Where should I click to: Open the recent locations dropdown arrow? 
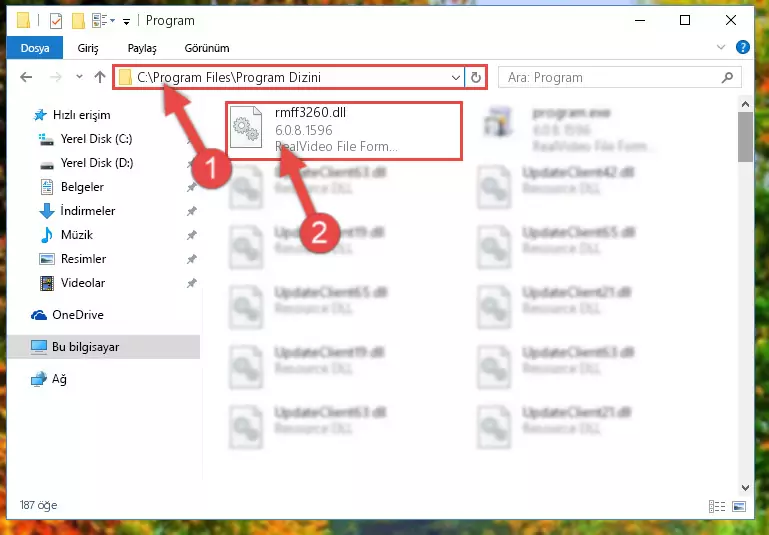[x=79, y=77]
